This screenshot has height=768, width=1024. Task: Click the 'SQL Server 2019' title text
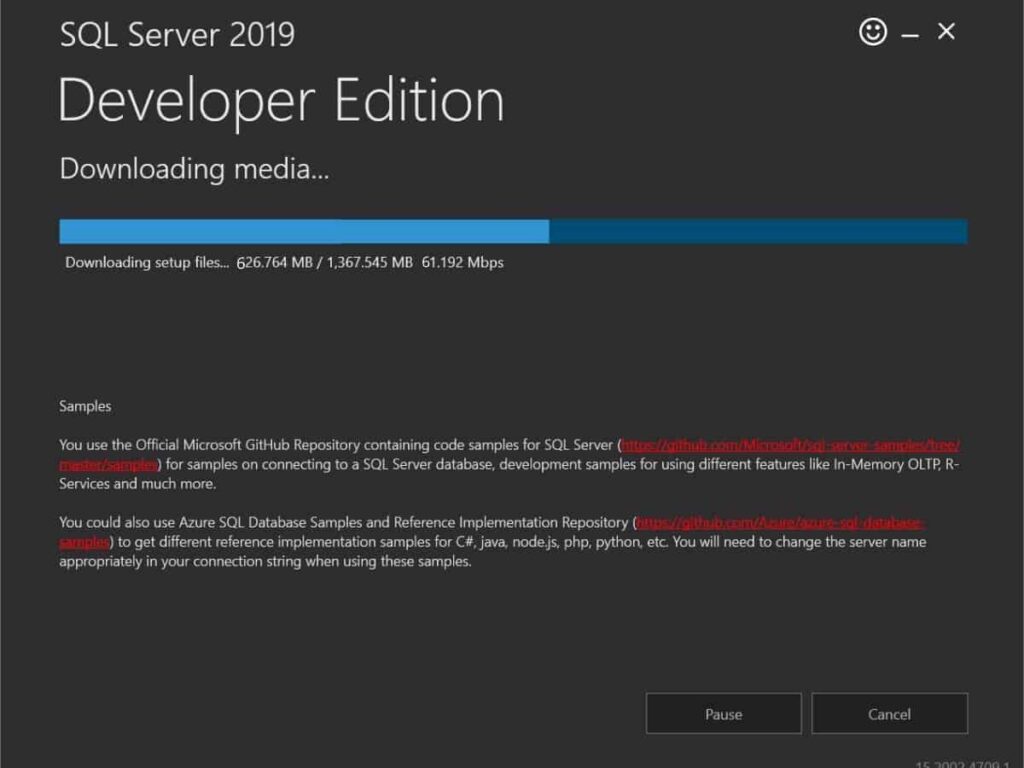pos(177,35)
